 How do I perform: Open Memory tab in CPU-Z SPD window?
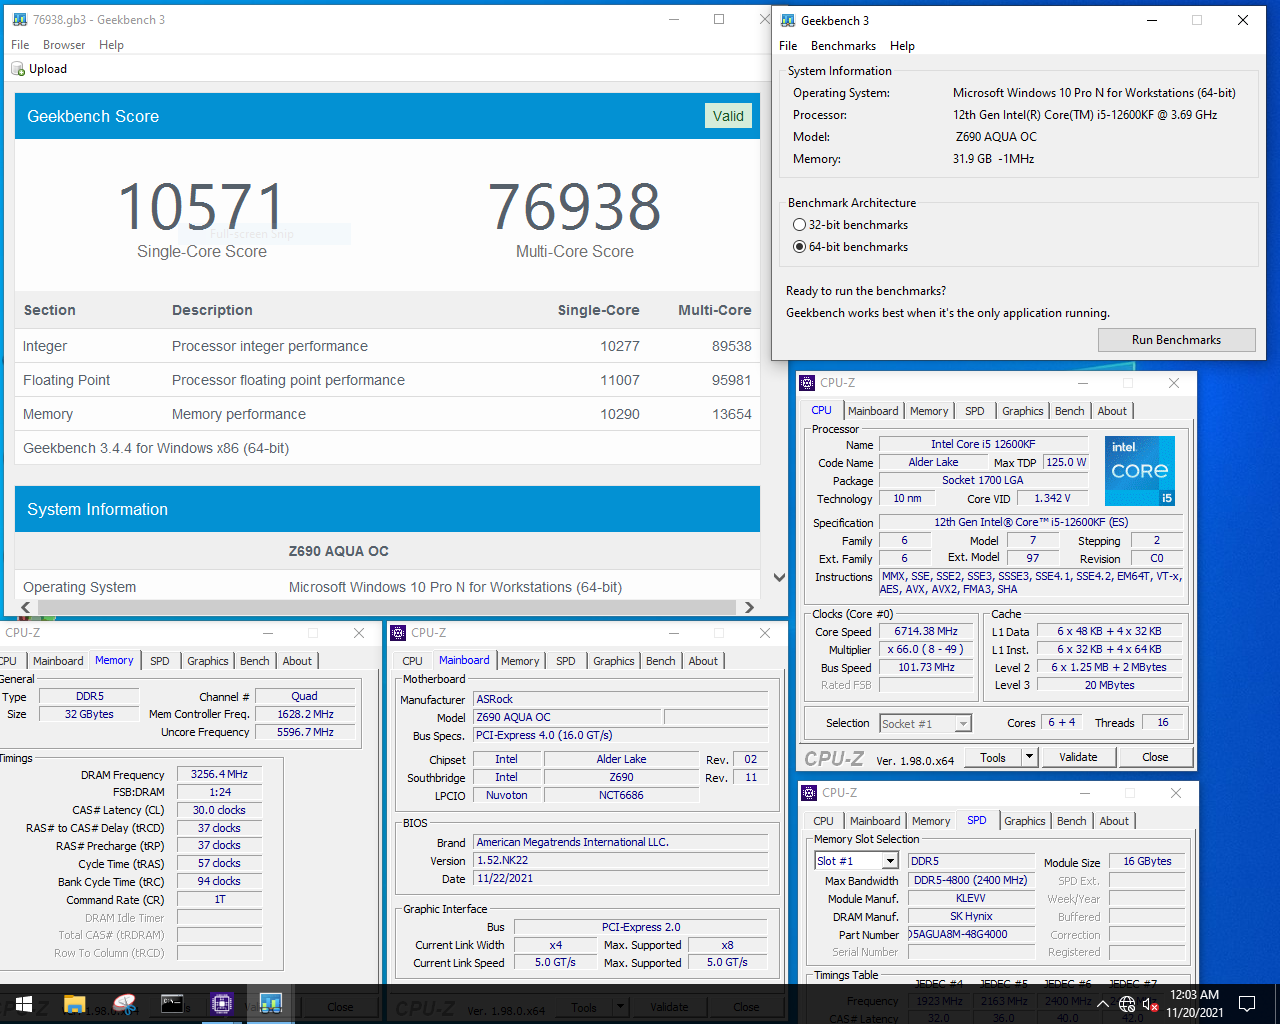pyautogui.click(x=931, y=821)
